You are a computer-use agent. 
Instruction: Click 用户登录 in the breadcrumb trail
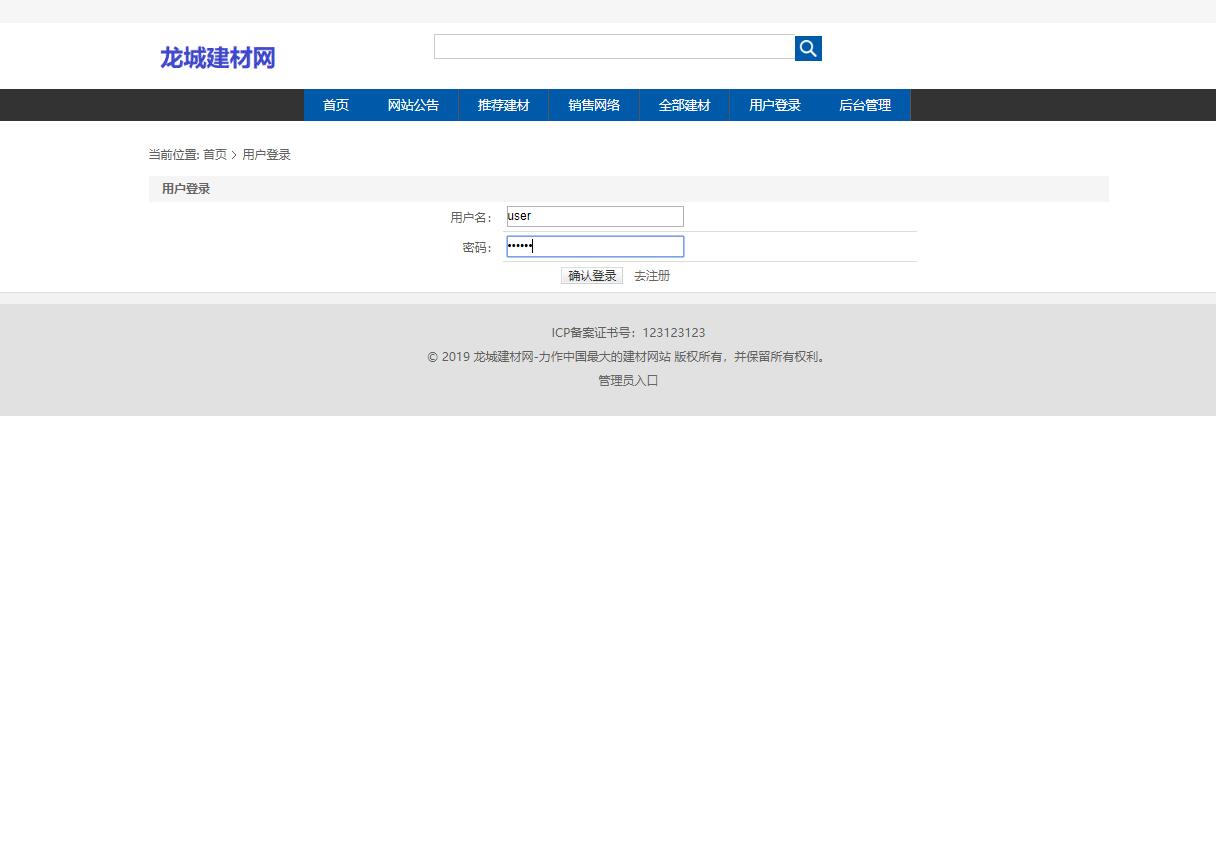[x=265, y=154]
